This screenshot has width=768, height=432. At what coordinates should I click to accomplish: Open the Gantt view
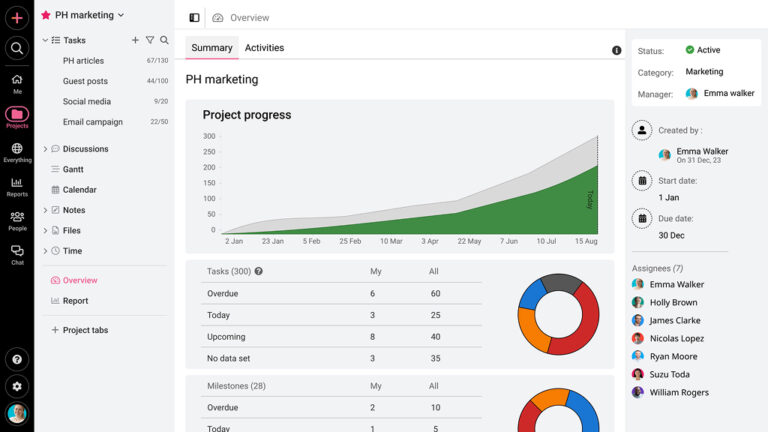pyautogui.click(x=73, y=170)
